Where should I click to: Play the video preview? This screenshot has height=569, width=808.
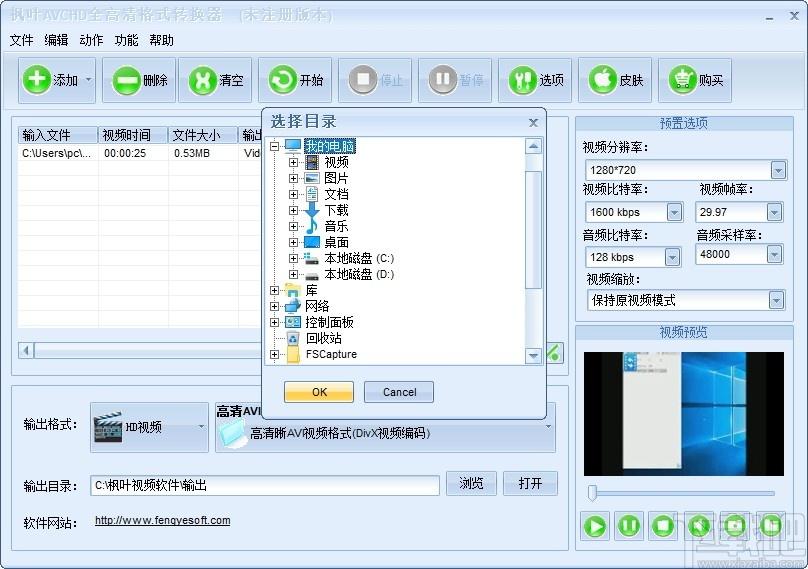coord(595,526)
